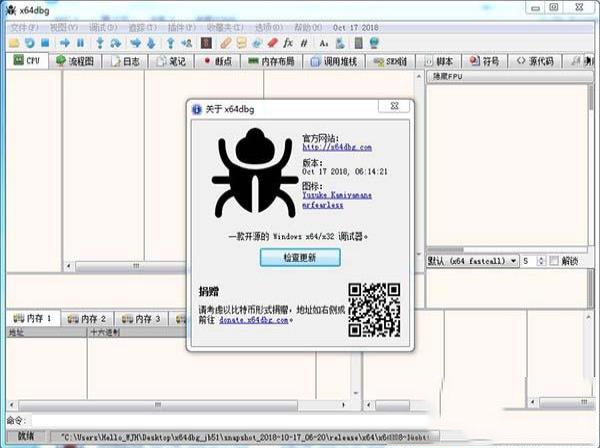Switch to the 笔记 tab

coord(171,61)
